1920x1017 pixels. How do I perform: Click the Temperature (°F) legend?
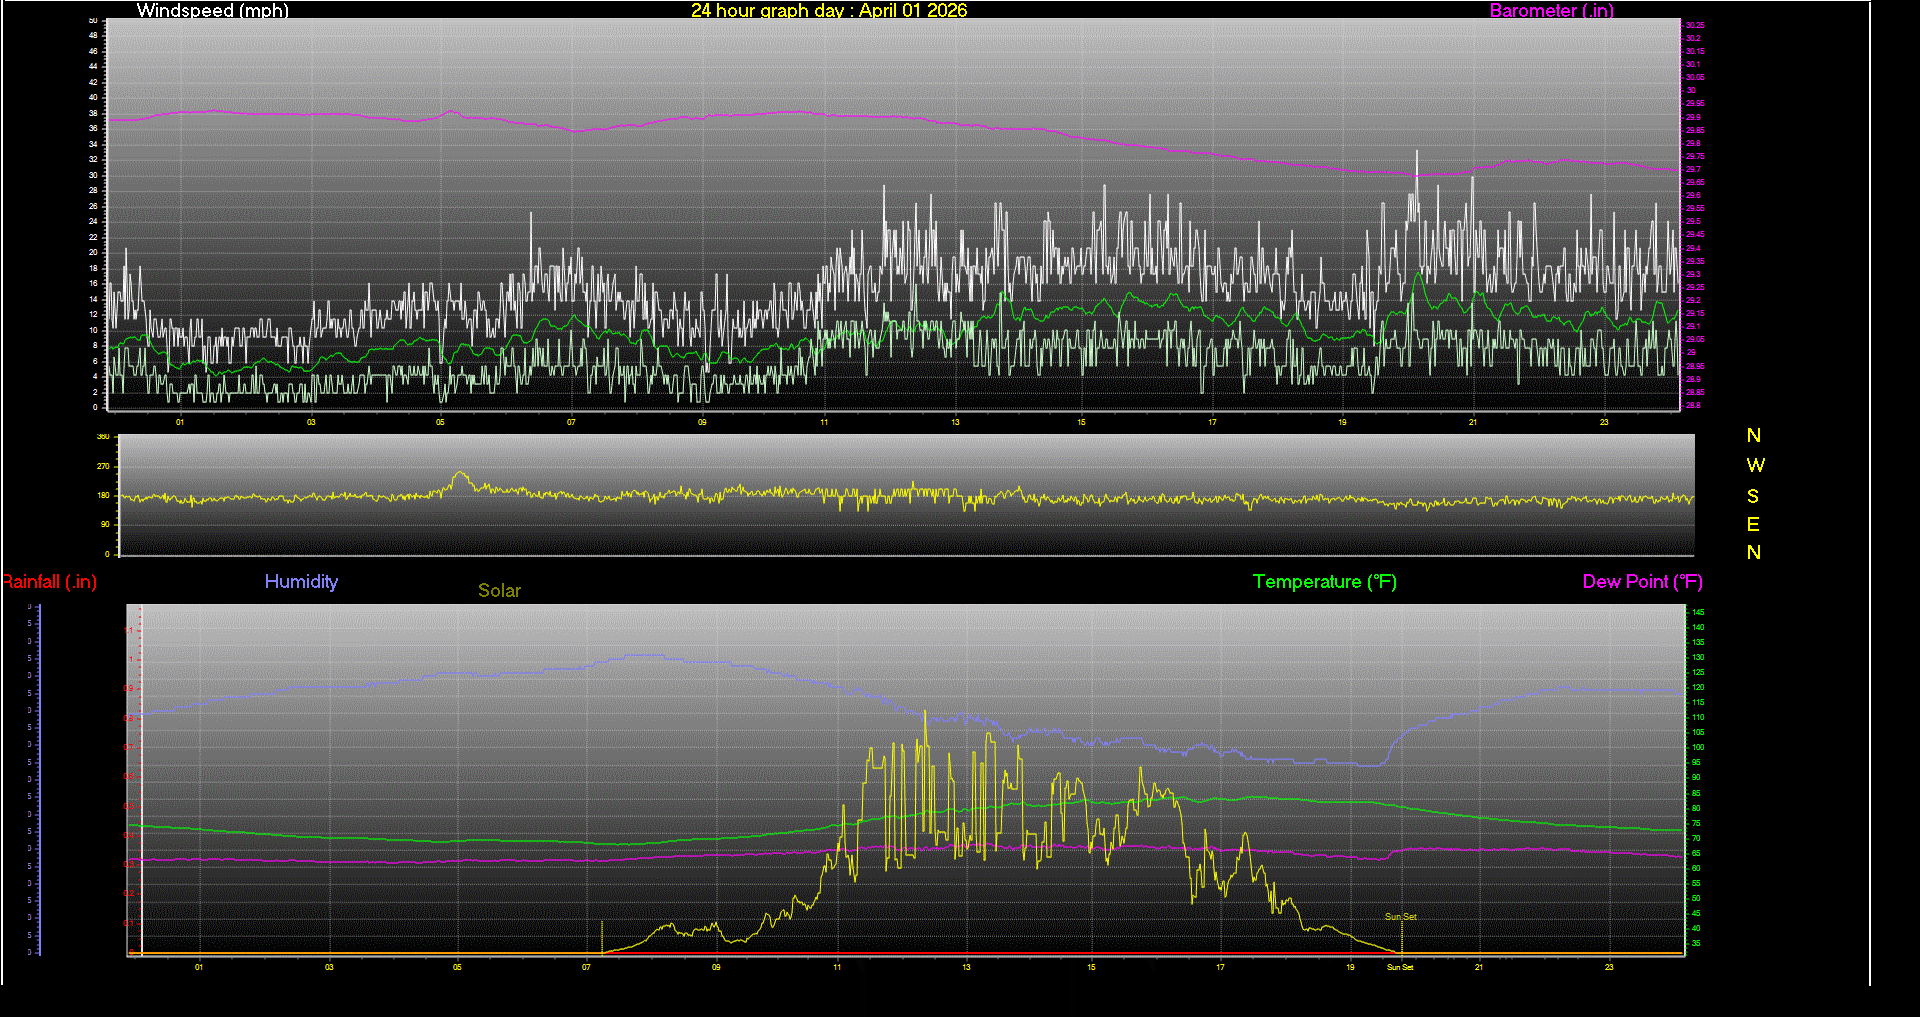pyautogui.click(x=1324, y=581)
